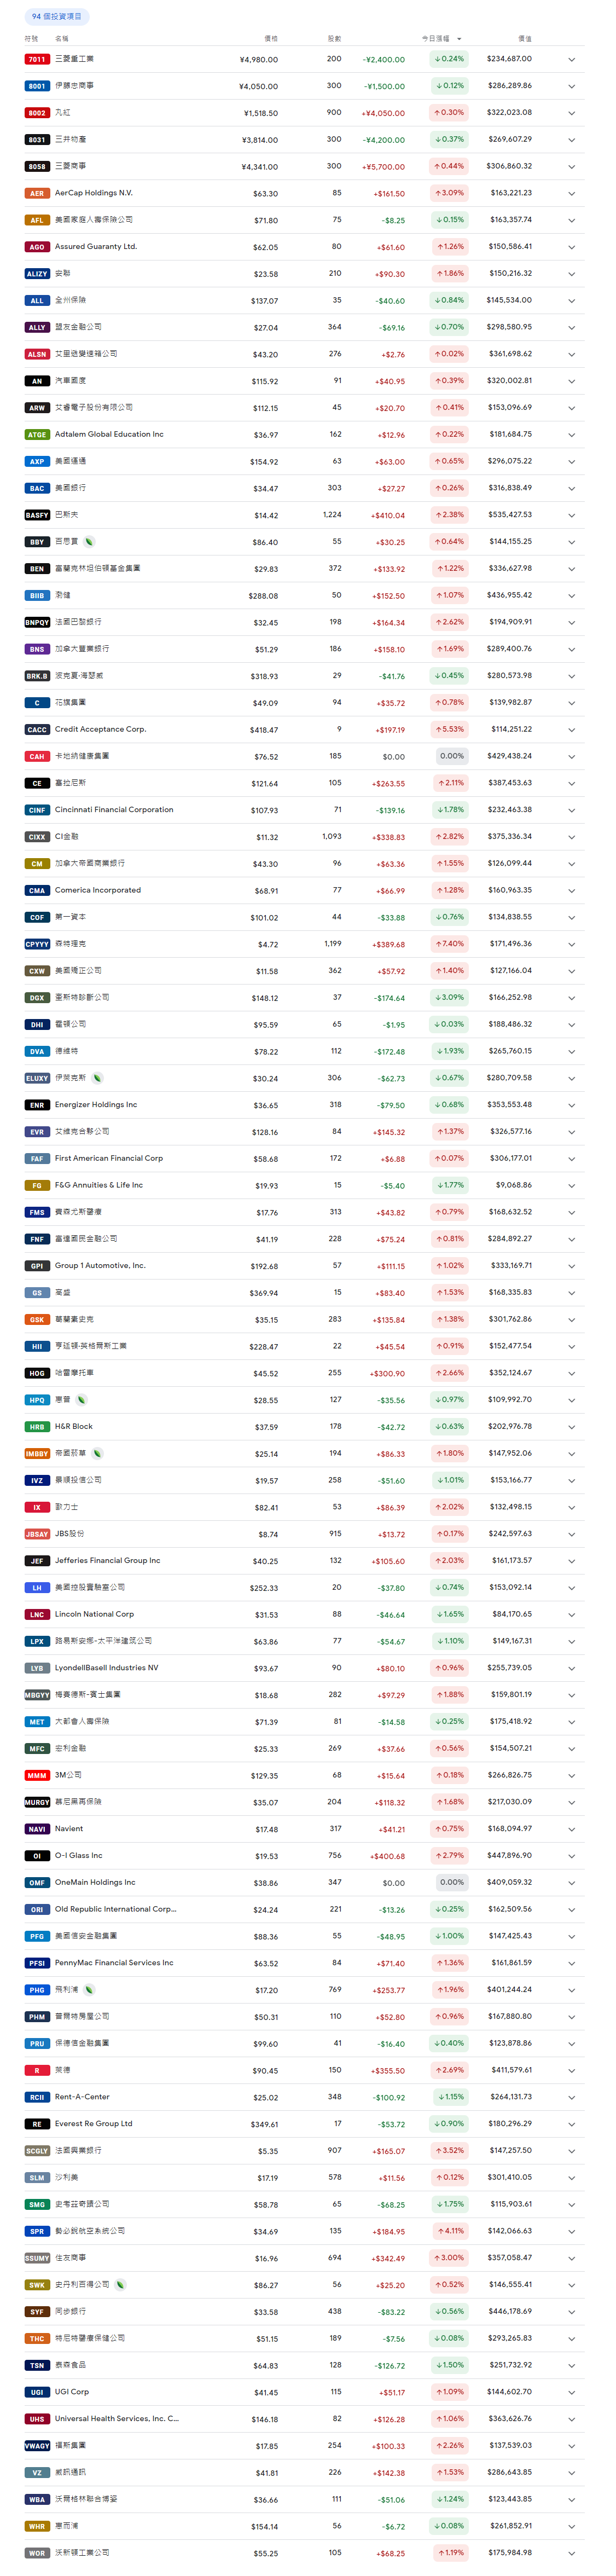This screenshot has height=2576, width=616.
Task: Click the 8001 ticker badge
Action: click(37, 86)
